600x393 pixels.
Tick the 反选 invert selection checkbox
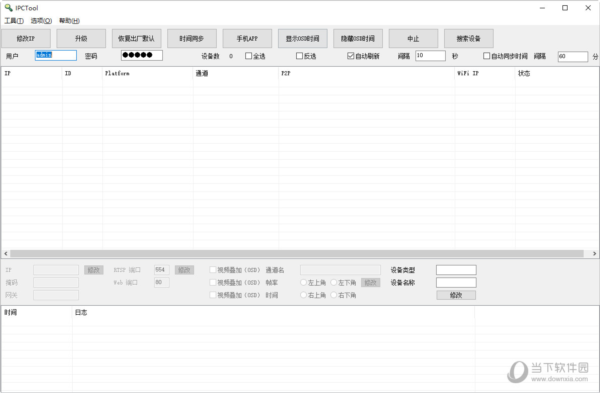pyautogui.click(x=300, y=56)
